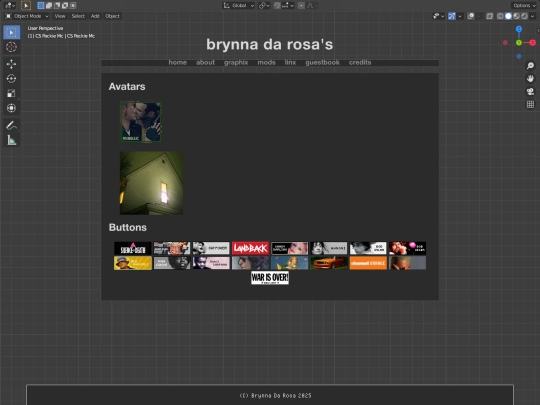The image size is (540, 405).
Task: Click the Silence=Death button image
Action: point(133,248)
